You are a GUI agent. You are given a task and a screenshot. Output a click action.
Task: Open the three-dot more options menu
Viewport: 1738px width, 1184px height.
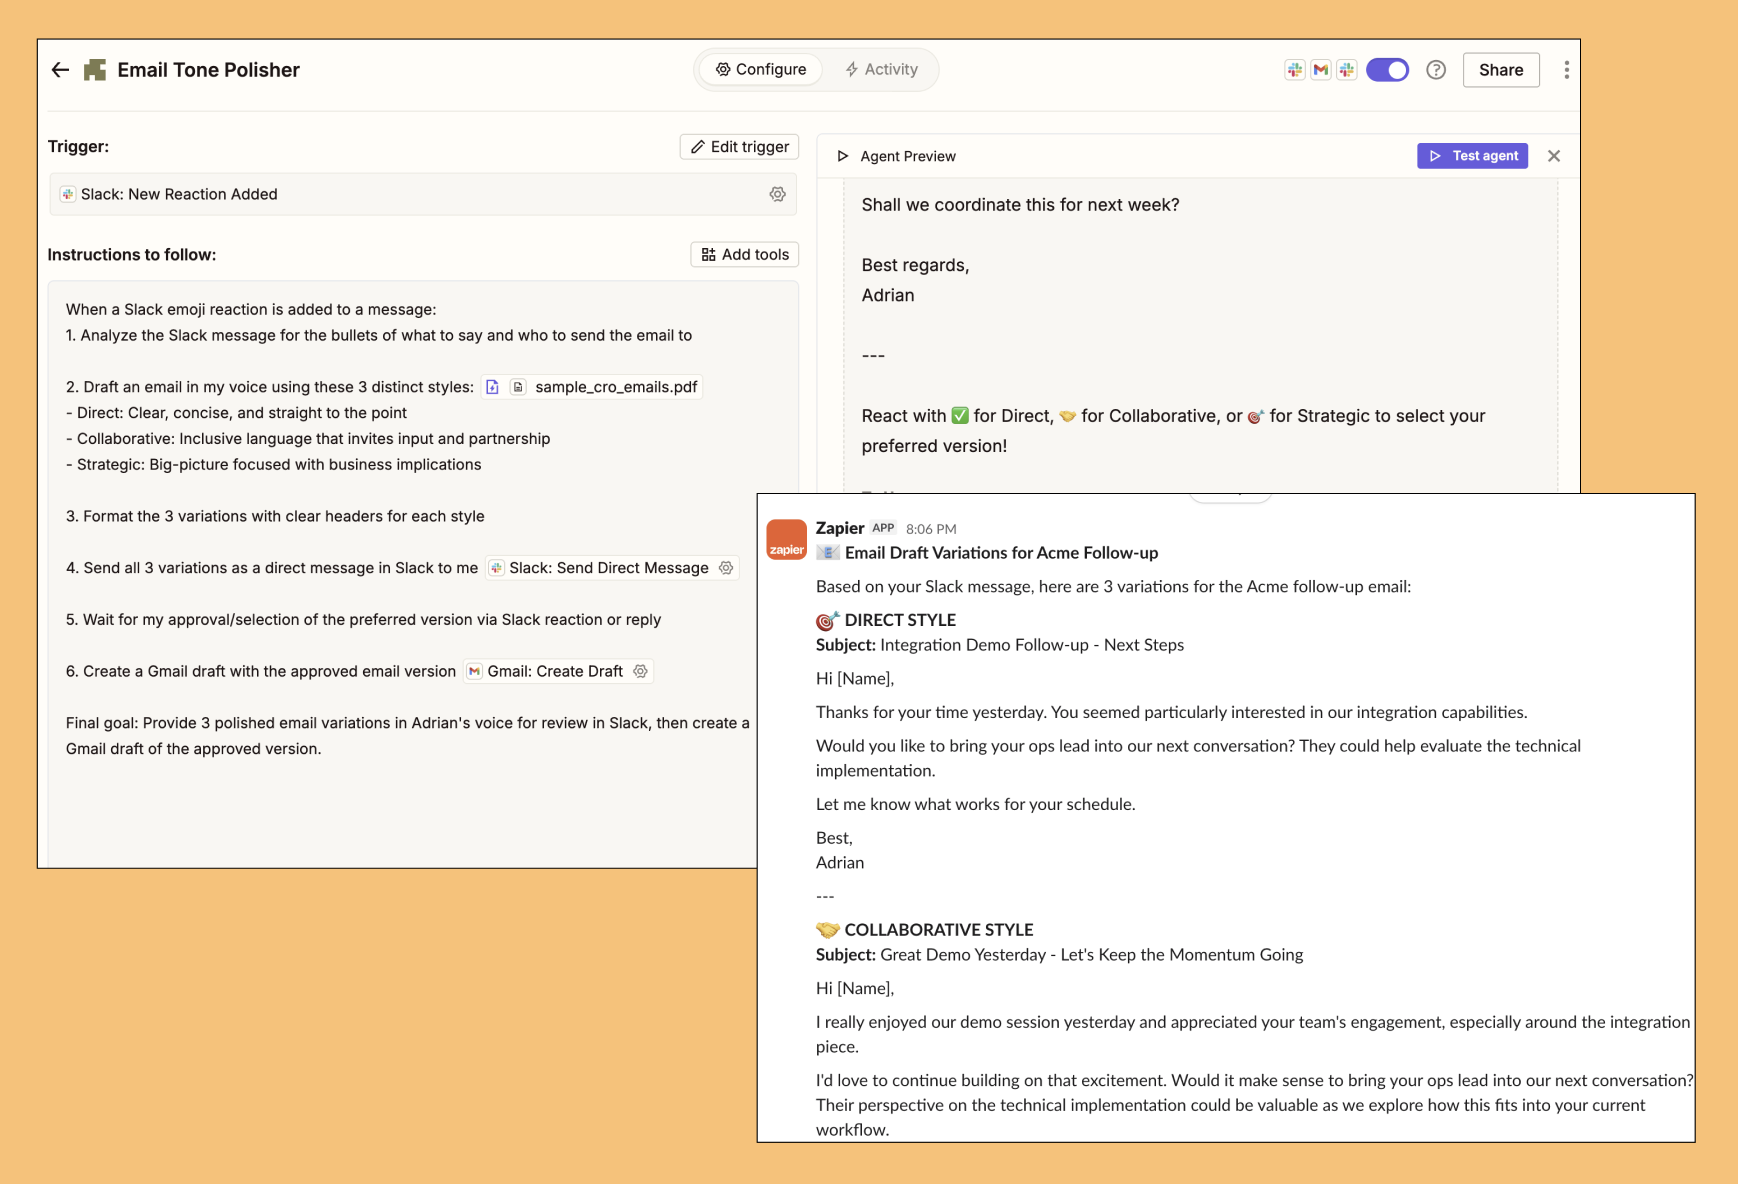click(1566, 70)
